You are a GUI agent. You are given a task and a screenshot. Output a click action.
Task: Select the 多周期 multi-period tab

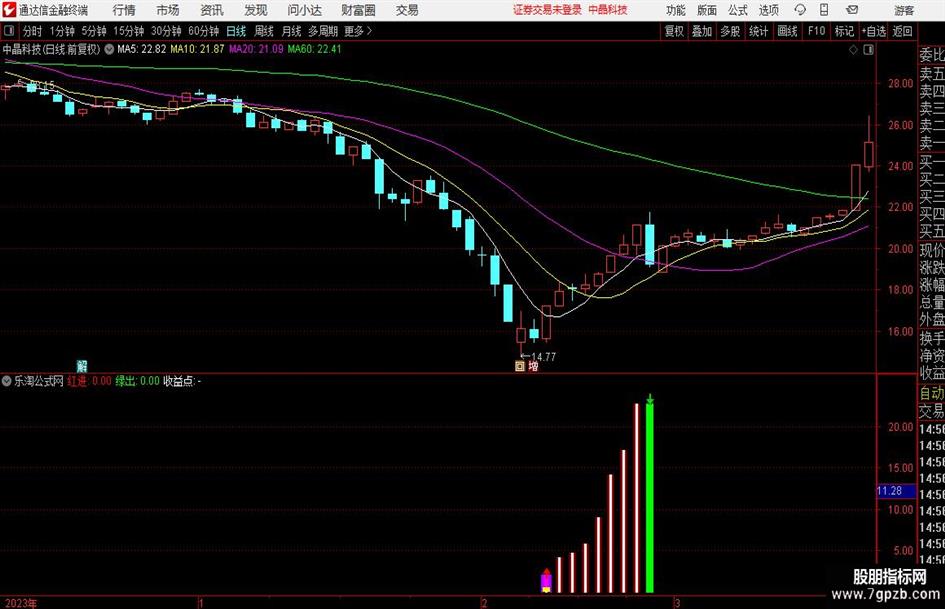pos(323,31)
